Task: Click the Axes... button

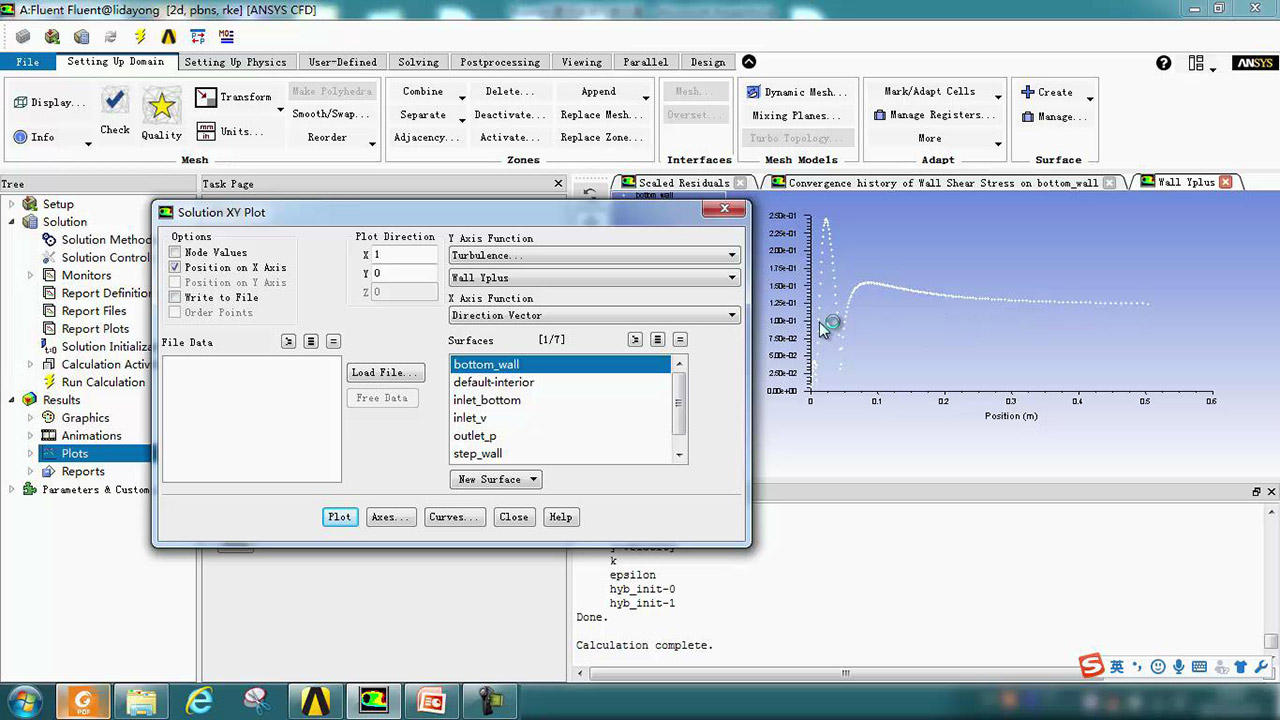Action: coord(391,517)
